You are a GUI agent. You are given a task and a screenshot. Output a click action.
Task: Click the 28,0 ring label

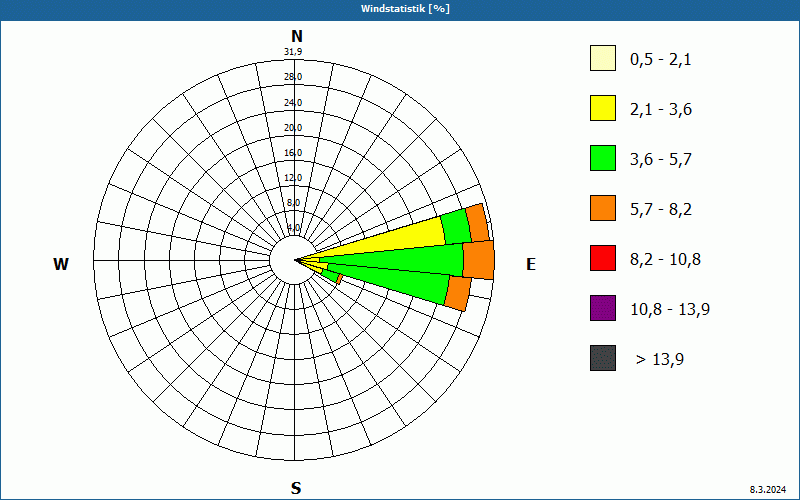[x=293, y=77]
